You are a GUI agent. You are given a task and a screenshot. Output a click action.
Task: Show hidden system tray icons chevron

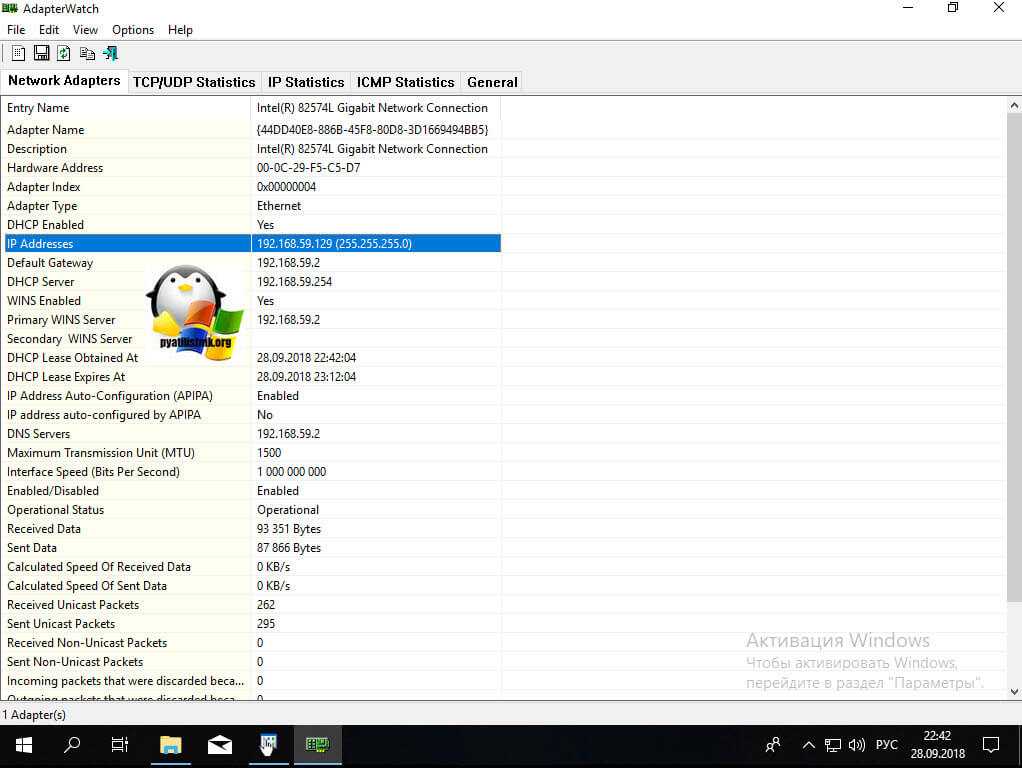coord(808,745)
